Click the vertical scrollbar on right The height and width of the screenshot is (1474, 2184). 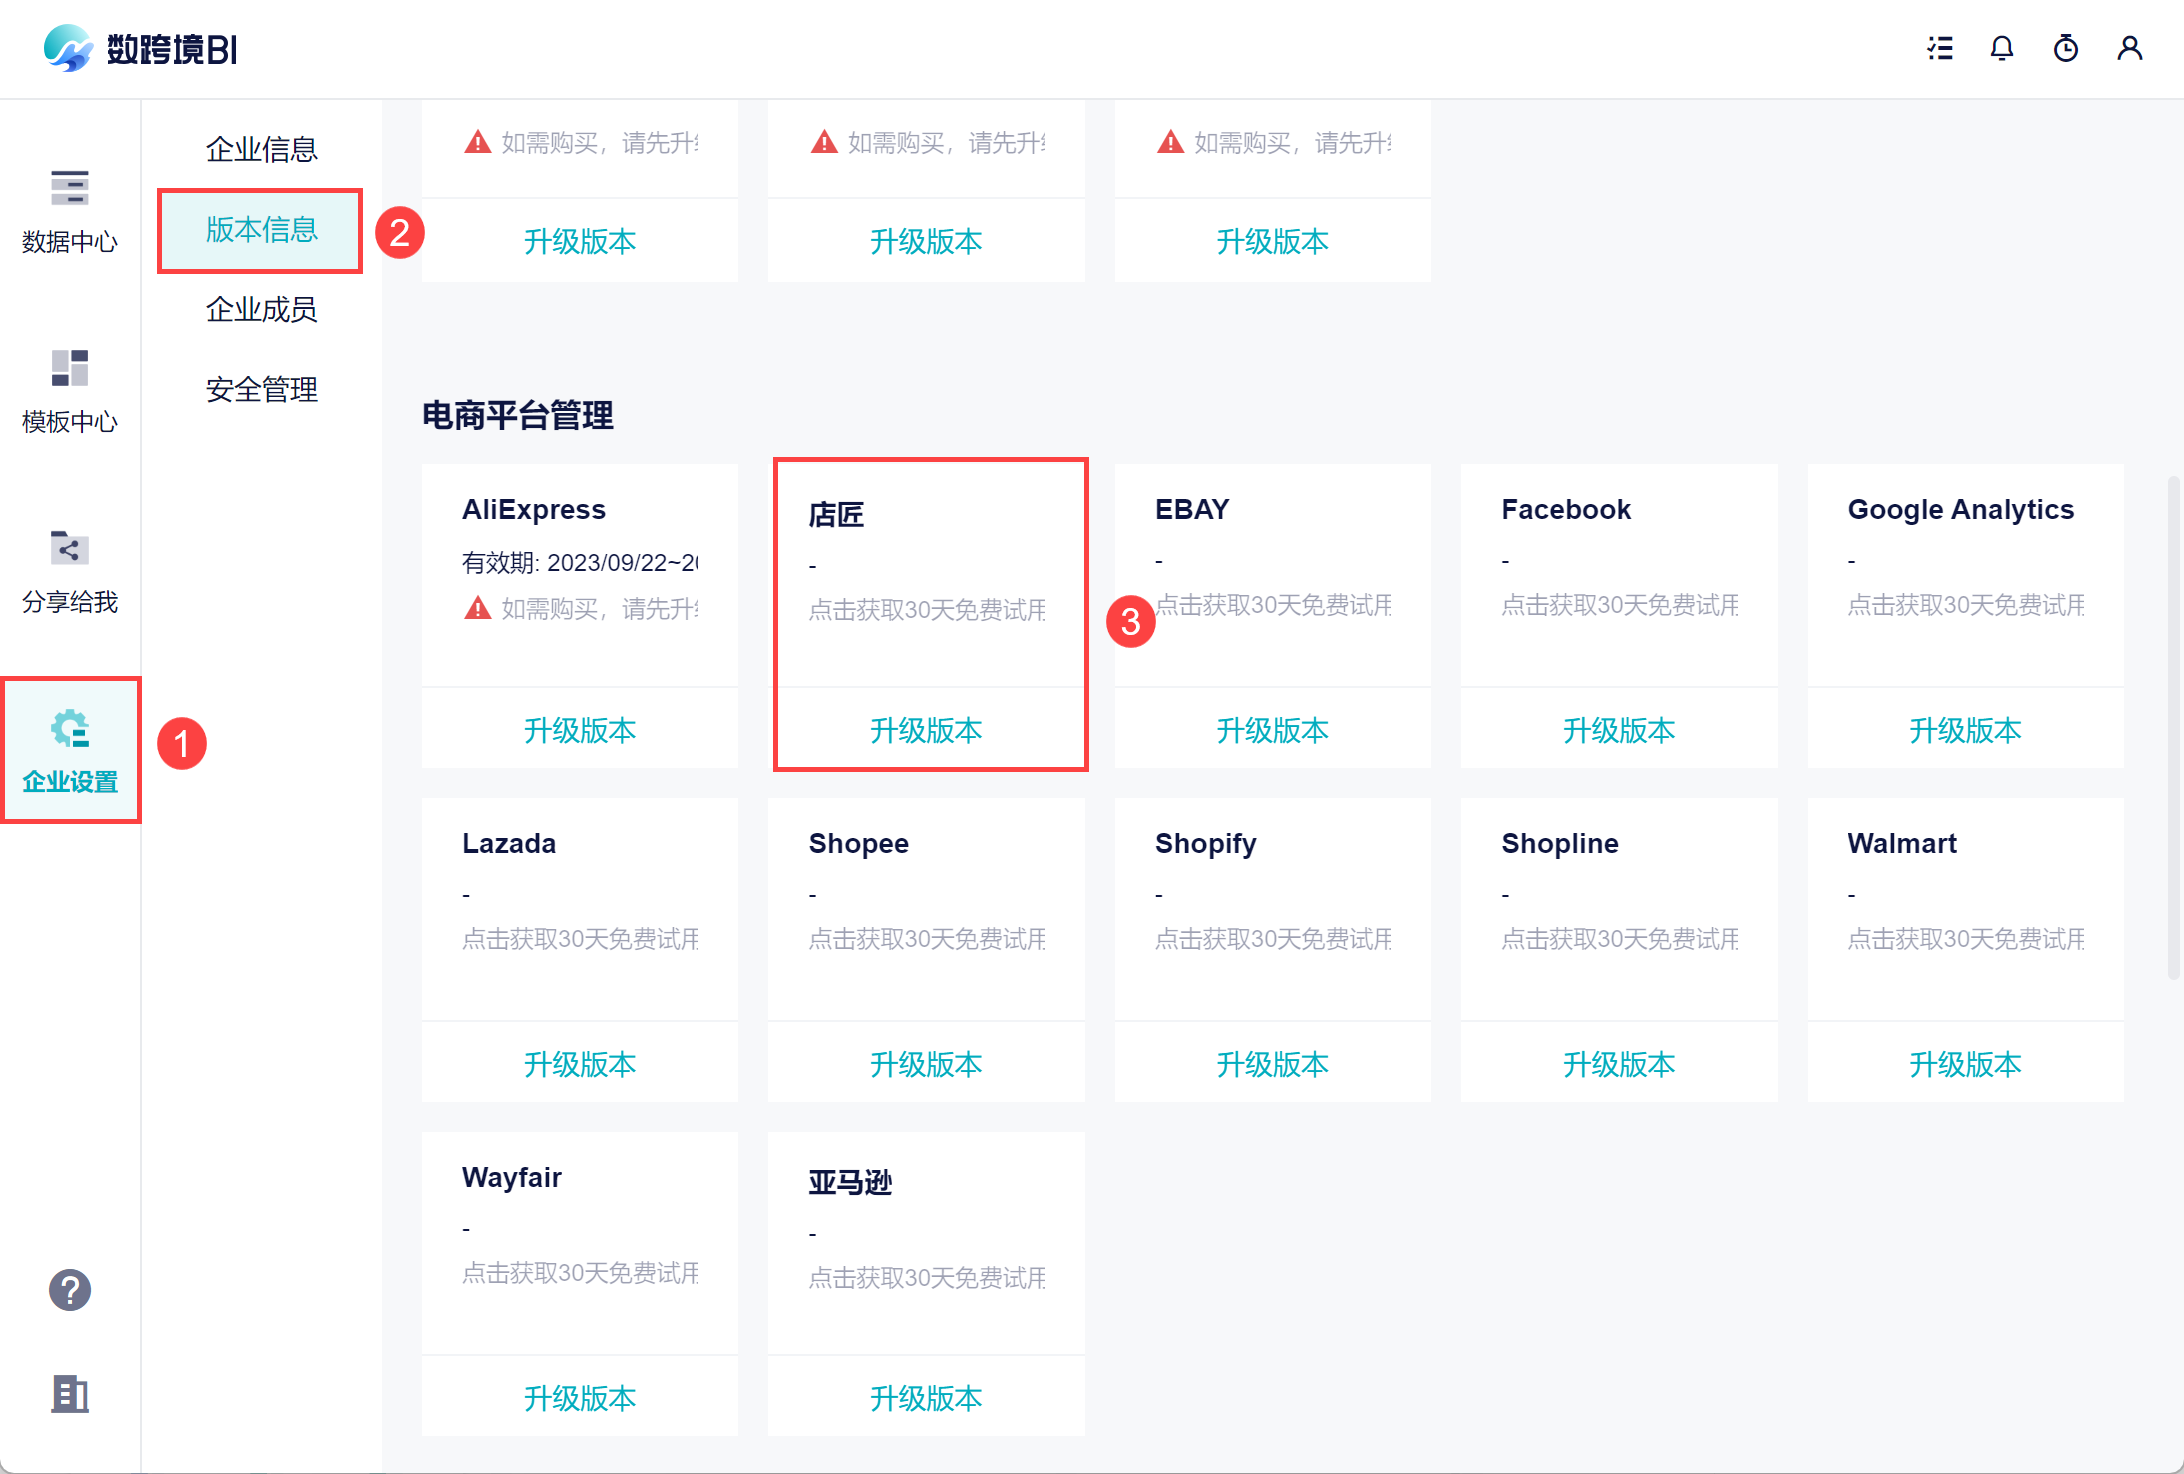(2173, 730)
